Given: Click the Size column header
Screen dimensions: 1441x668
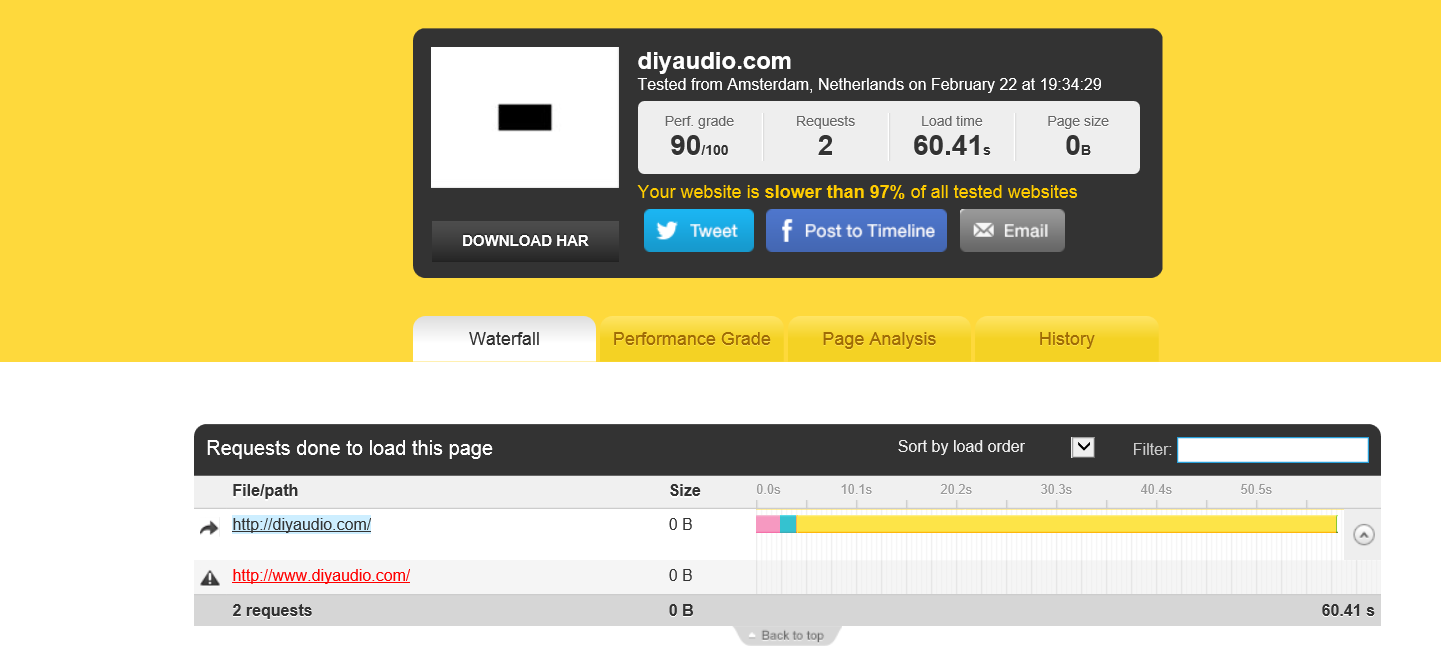Looking at the screenshot, I should 685,490.
